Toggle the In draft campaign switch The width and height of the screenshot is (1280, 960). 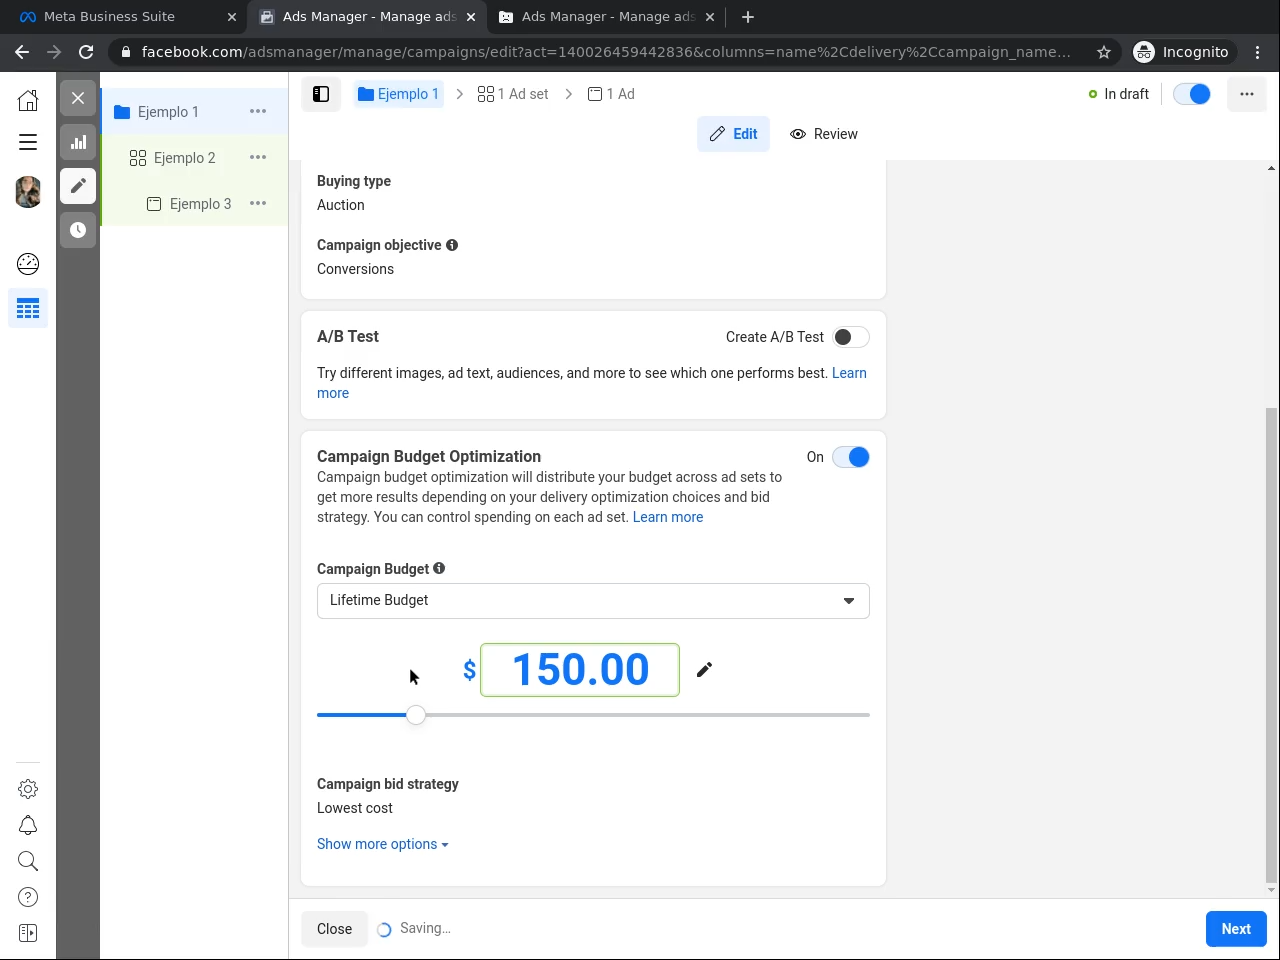point(1191,94)
